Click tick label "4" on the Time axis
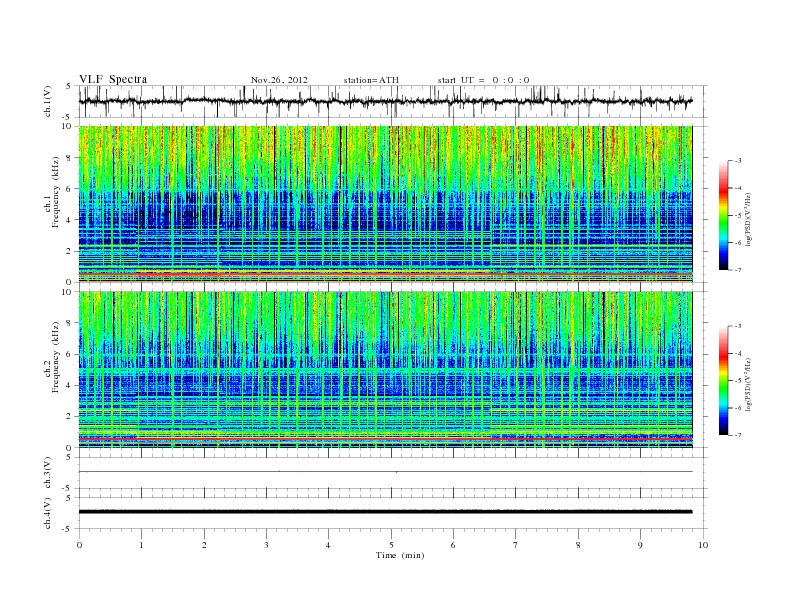The width and height of the screenshot is (792, 612). 328,545
